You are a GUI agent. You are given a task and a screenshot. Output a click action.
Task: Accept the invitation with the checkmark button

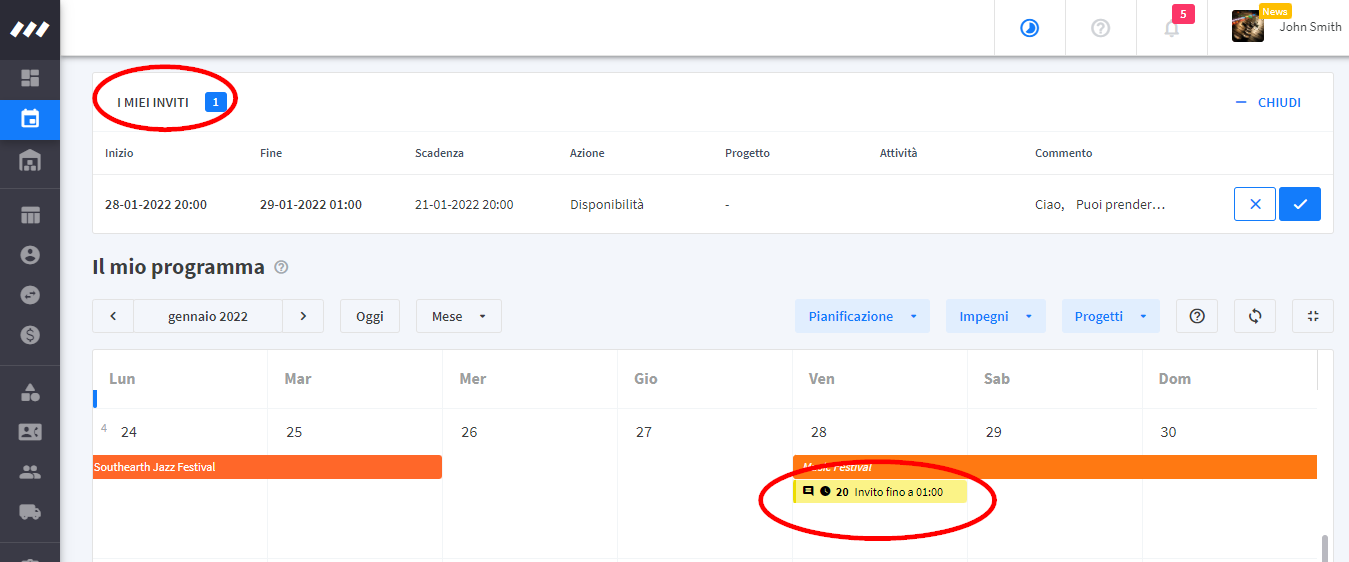1300,204
